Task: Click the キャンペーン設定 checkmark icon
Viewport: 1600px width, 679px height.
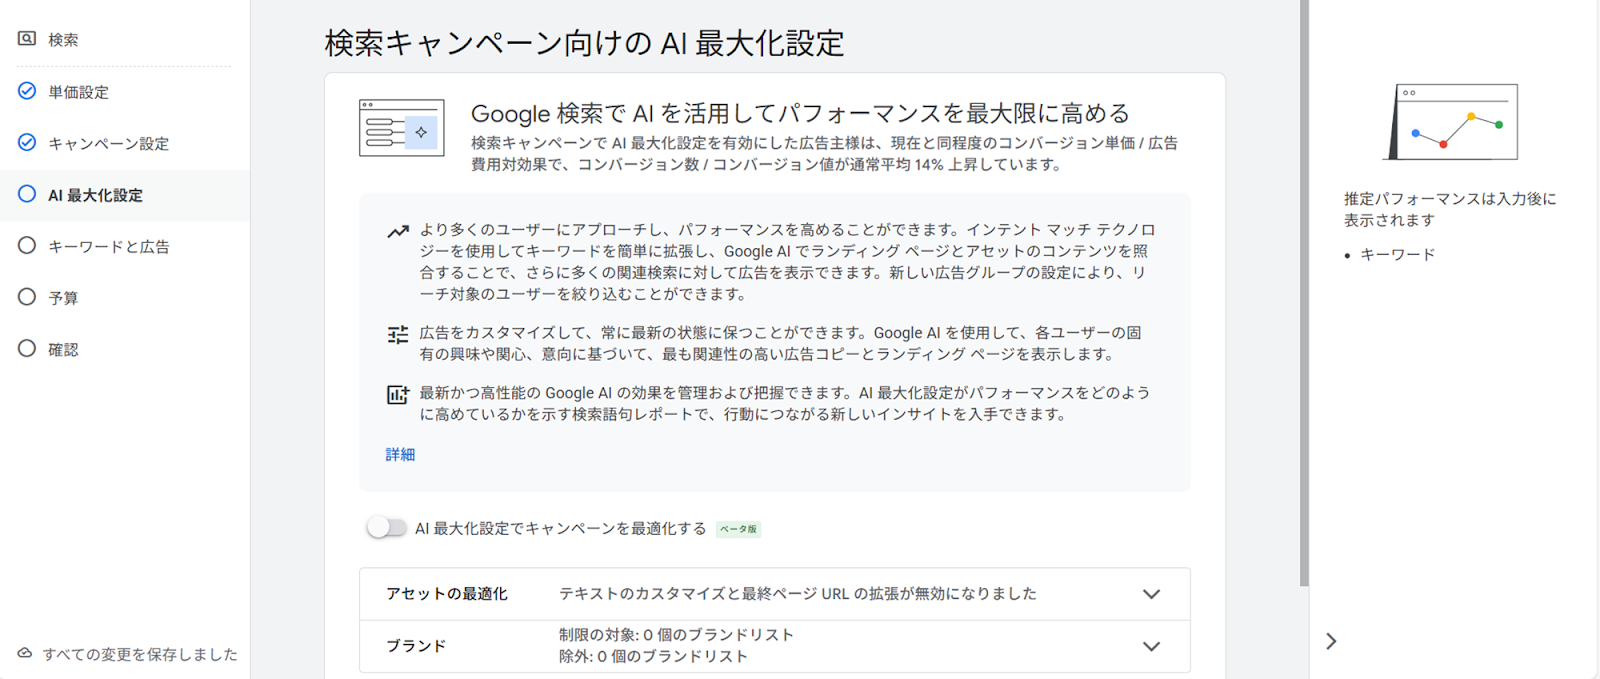Action: coord(27,143)
